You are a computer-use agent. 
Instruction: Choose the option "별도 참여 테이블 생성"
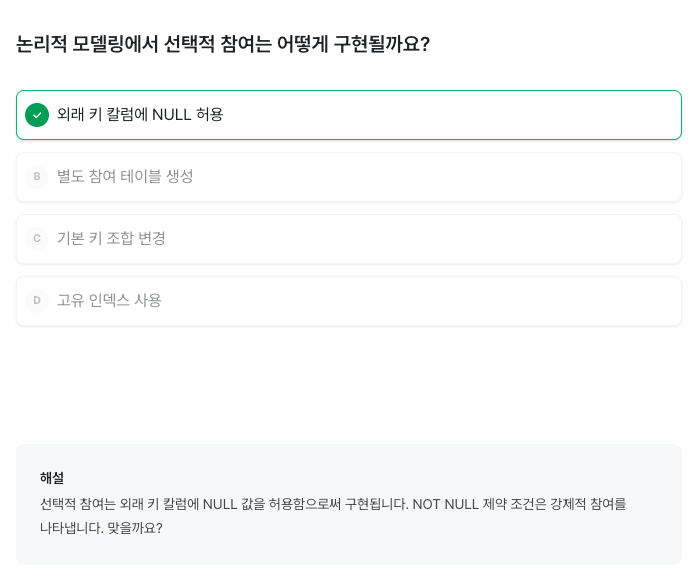tap(125, 177)
